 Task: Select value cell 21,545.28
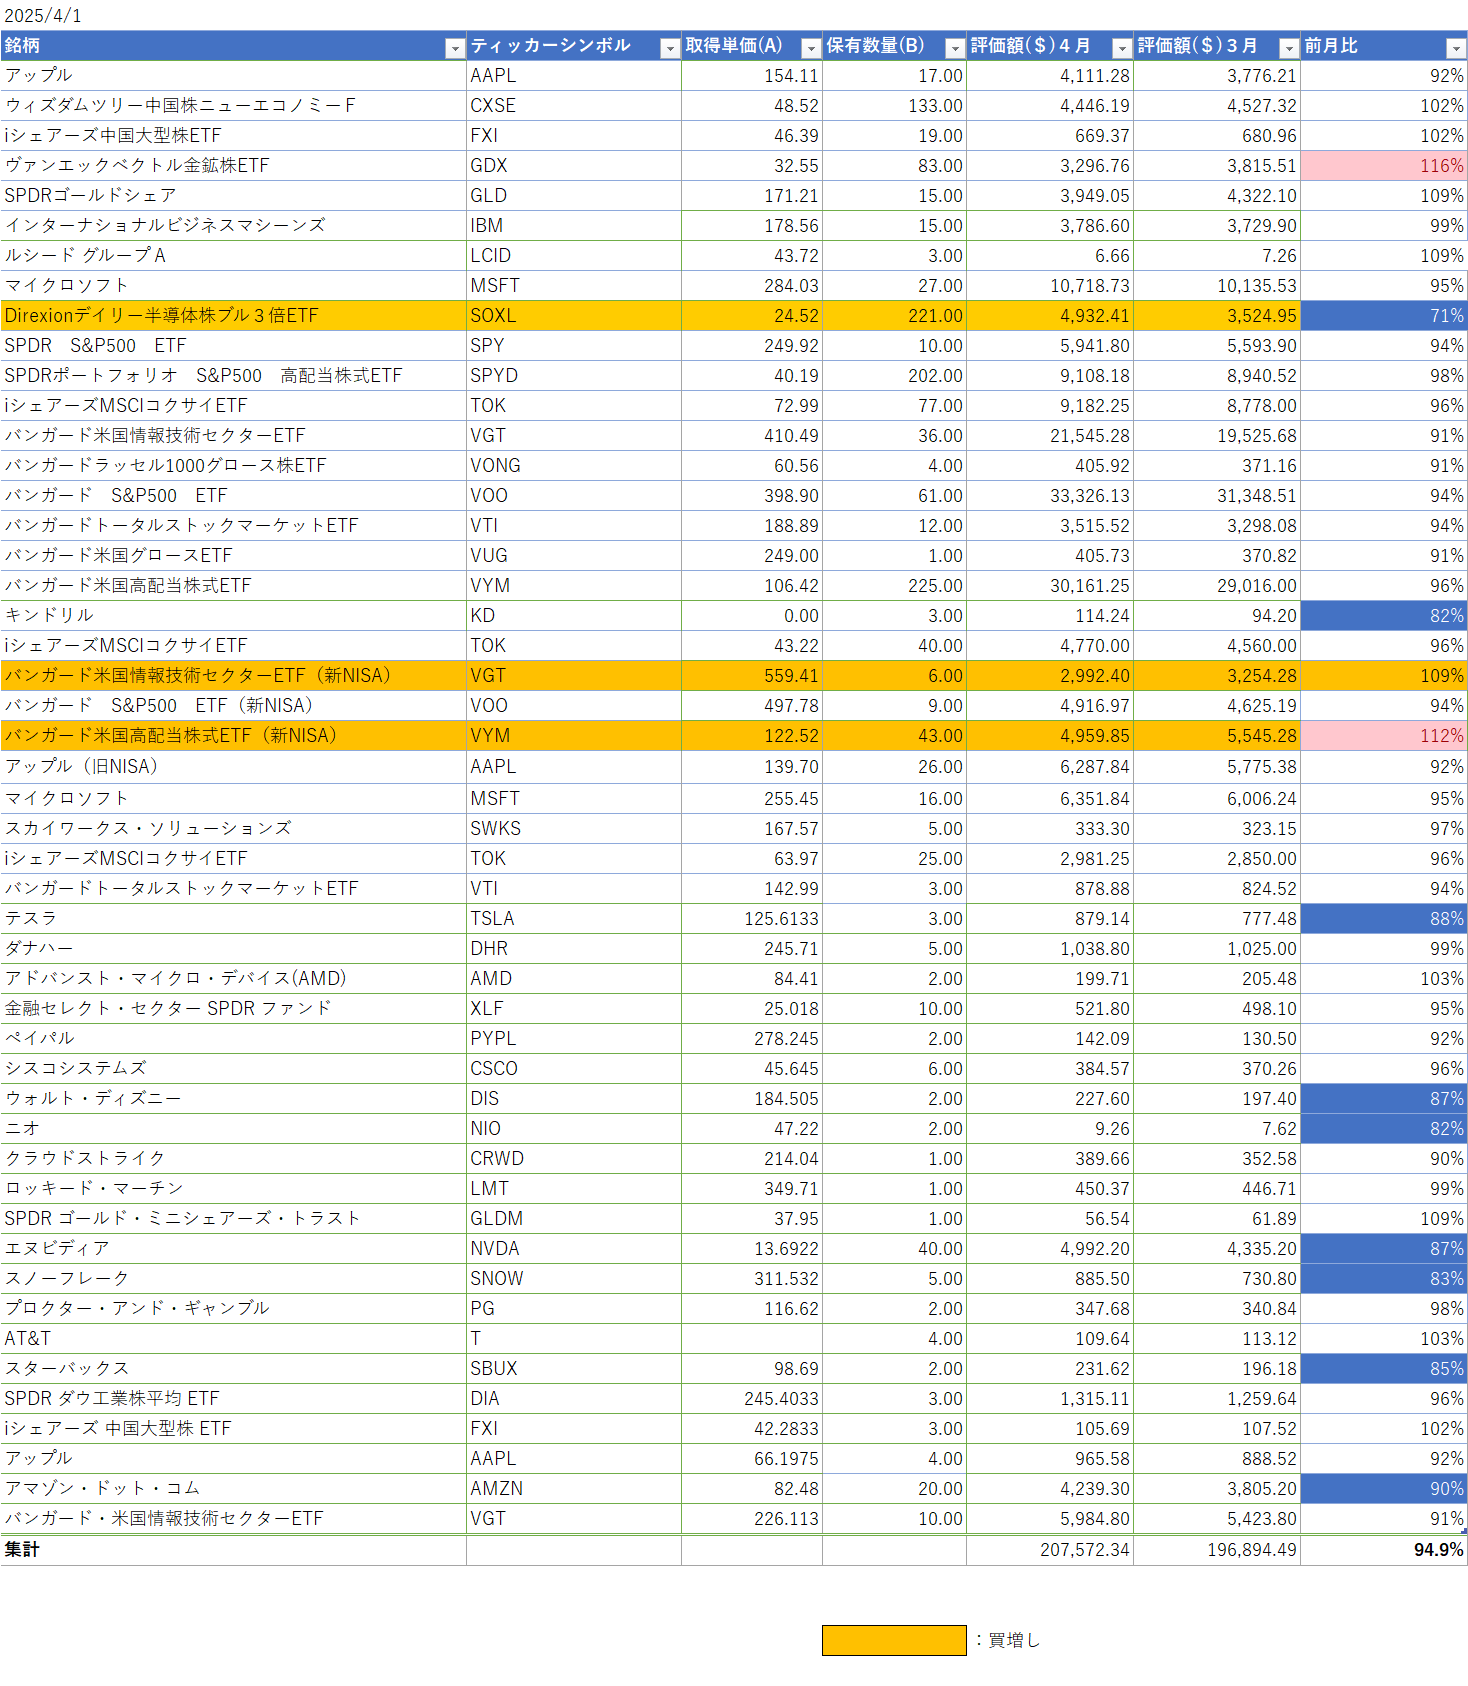(x=1050, y=436)
